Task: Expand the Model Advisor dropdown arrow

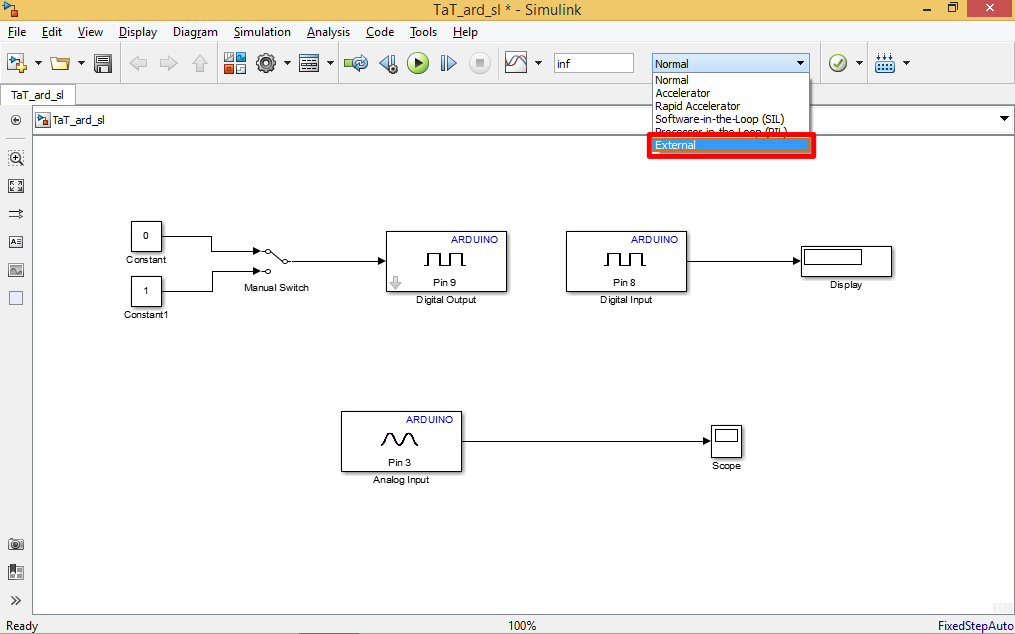Action: (x=860, y=63)
